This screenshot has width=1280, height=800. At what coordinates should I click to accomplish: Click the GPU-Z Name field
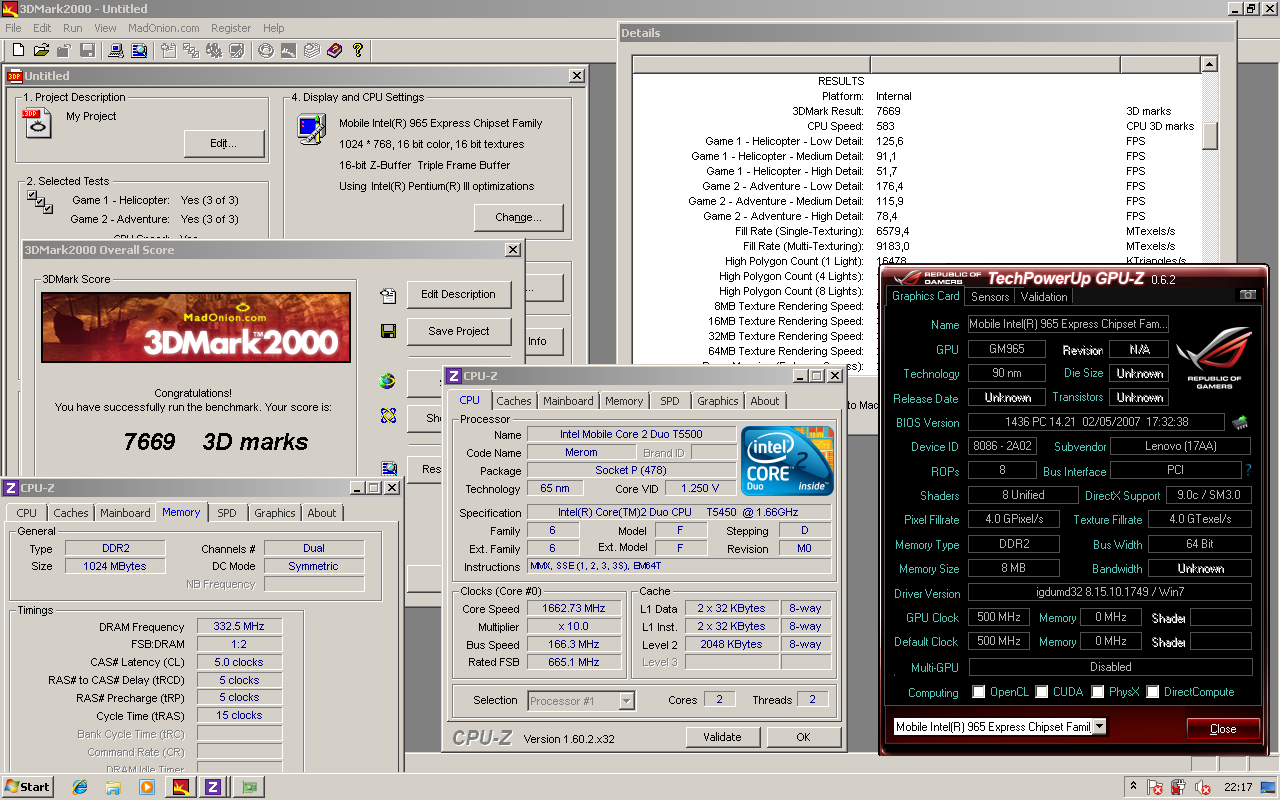click(1067, 324)
